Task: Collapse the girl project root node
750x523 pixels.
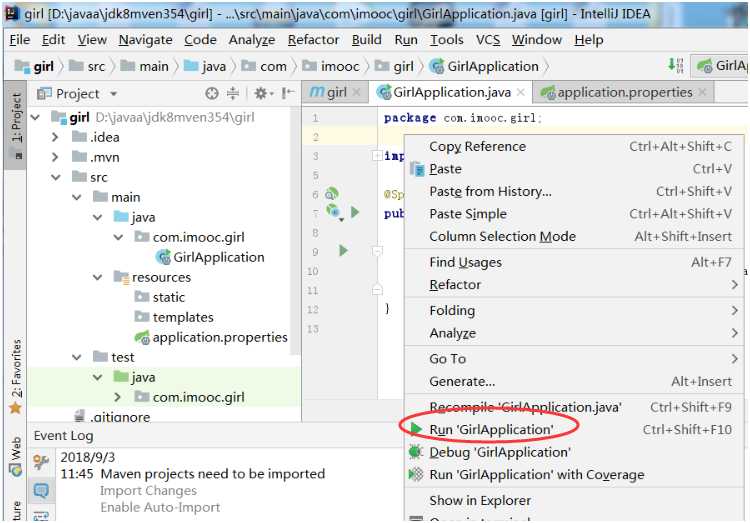Action: pyautogui.click(x=35, y=117)
